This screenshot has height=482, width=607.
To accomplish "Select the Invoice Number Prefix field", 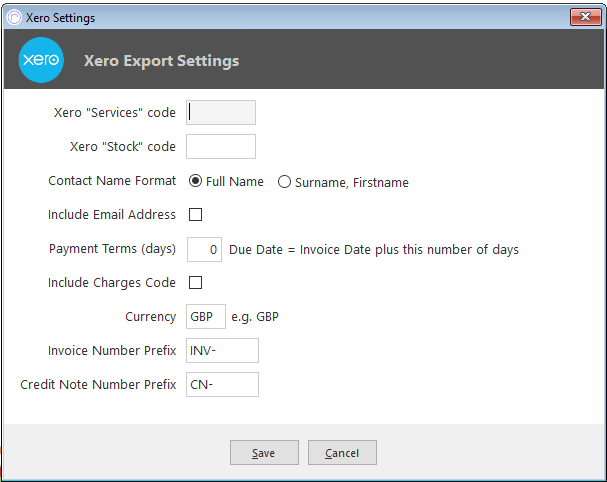I will click(222, 351).
